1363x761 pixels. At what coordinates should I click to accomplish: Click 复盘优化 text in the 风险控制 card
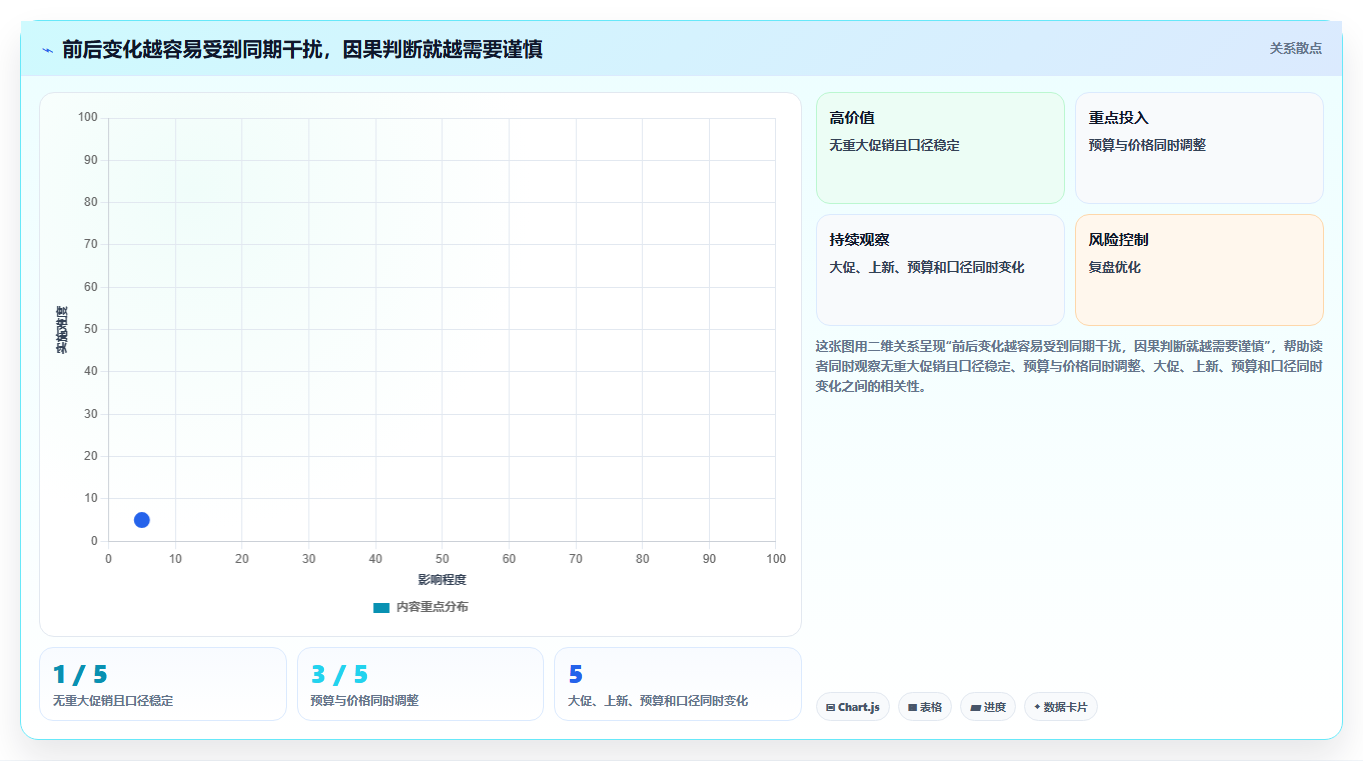1115,268
